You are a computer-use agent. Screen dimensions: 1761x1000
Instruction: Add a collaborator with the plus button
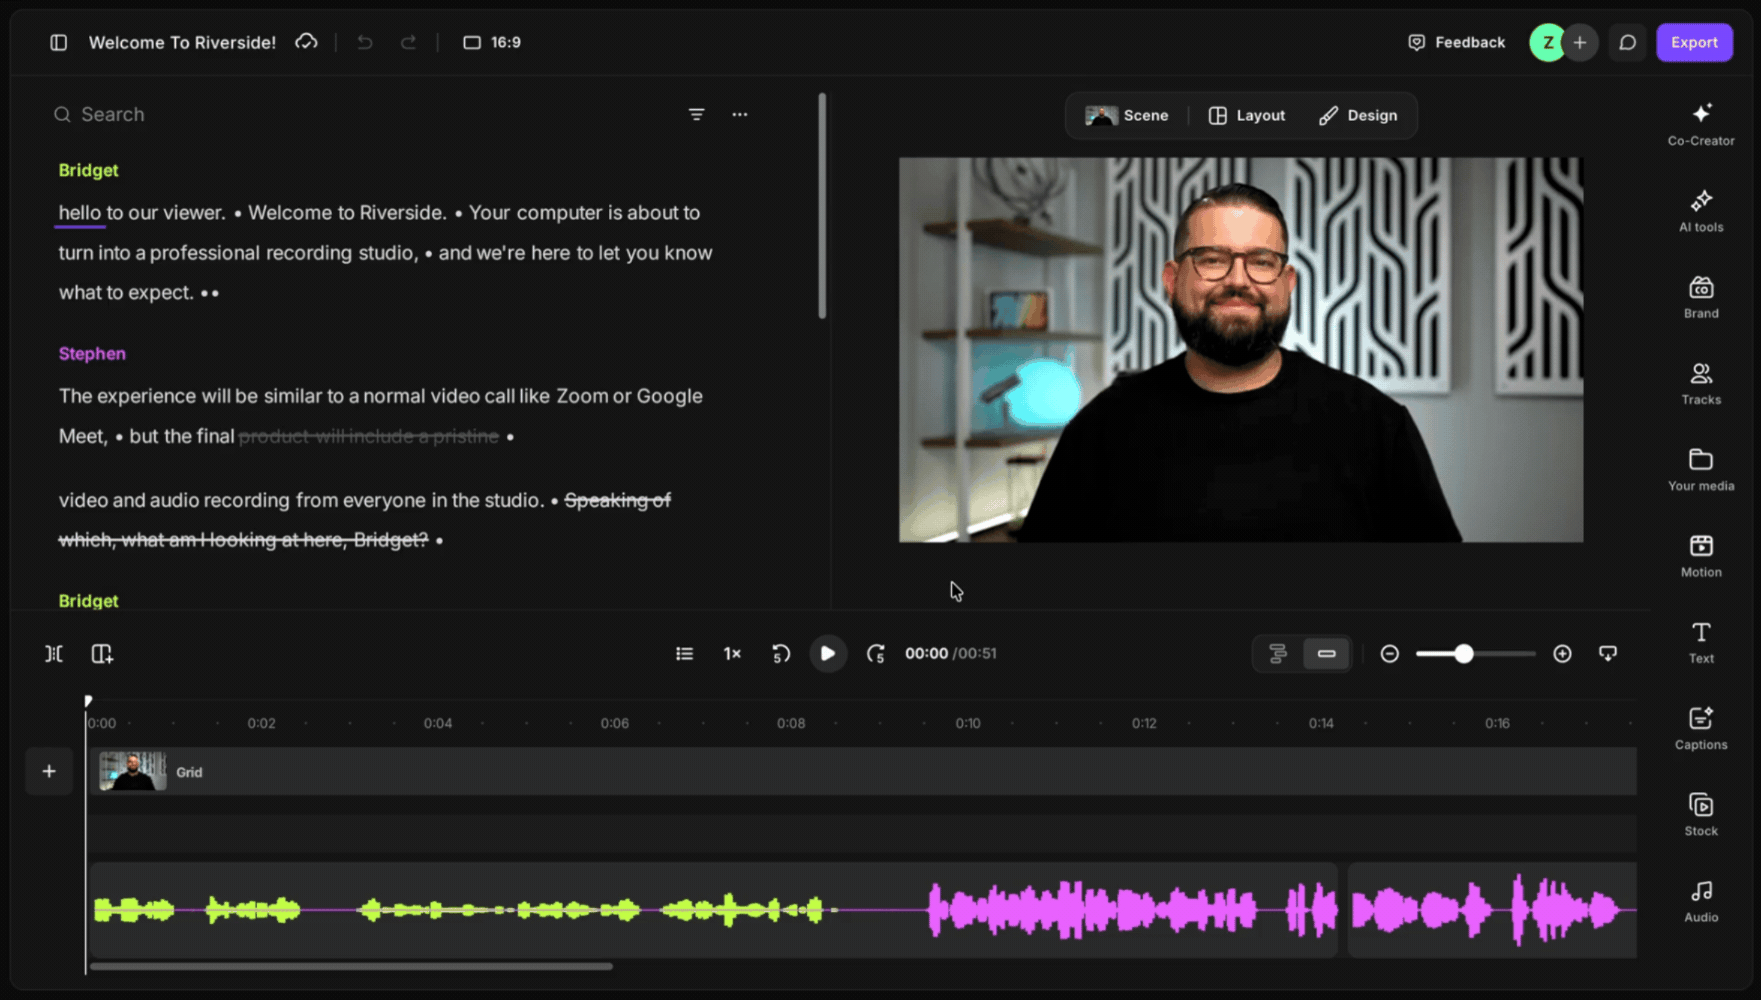pyautogui.click(x=1580, y=42)
